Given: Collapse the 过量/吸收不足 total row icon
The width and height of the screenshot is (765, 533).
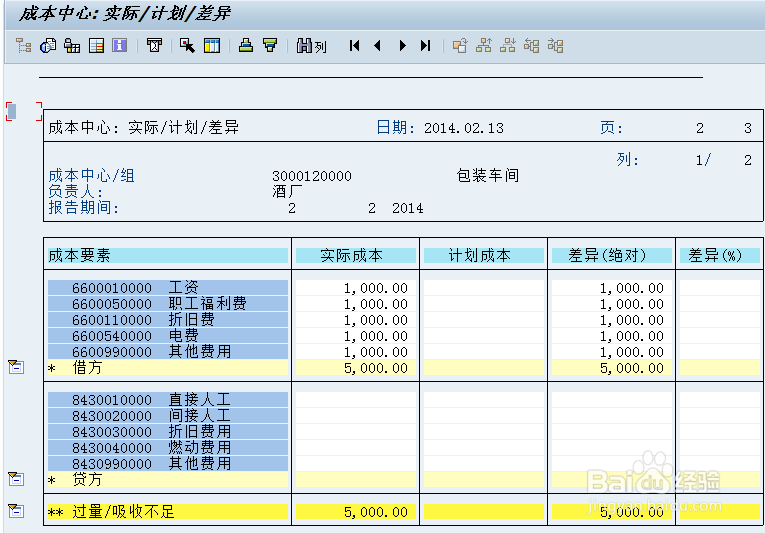Looking at the screenshot, I should point(16,511).
